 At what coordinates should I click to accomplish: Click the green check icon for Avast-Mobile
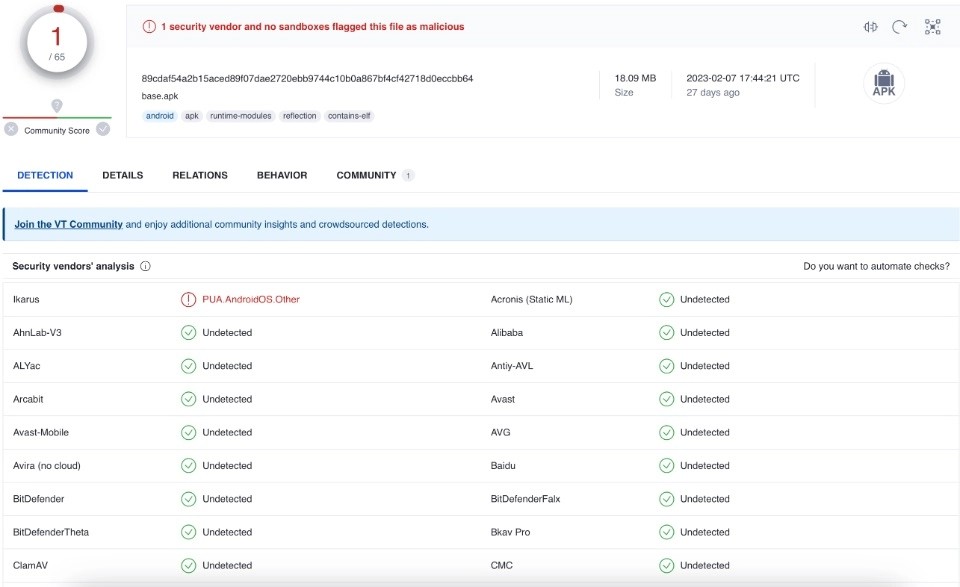tap(188, 432)
